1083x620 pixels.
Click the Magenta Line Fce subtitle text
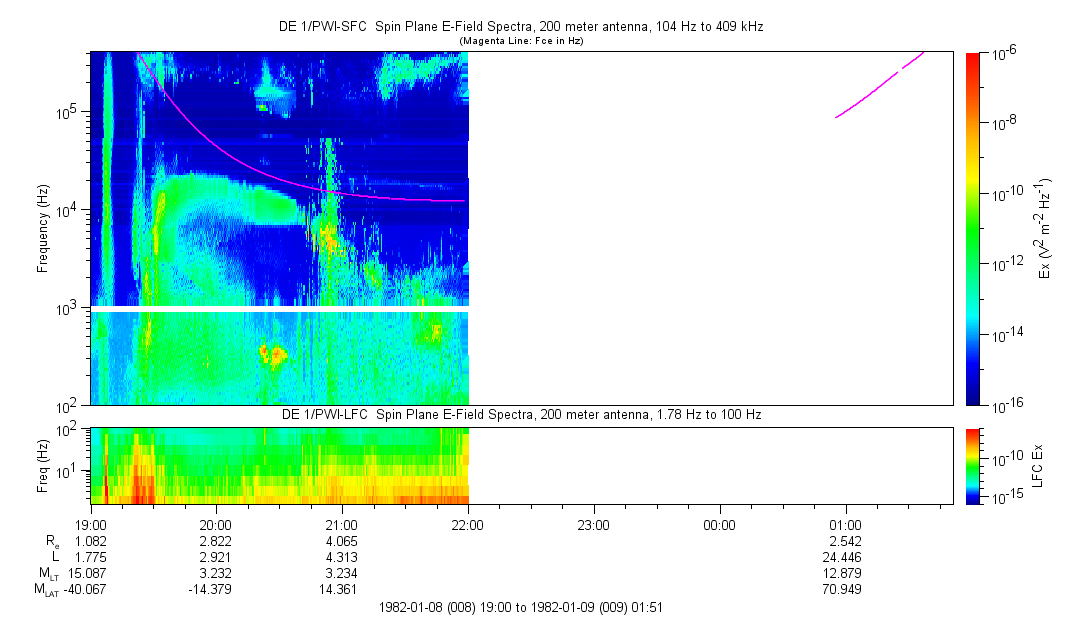520,41
